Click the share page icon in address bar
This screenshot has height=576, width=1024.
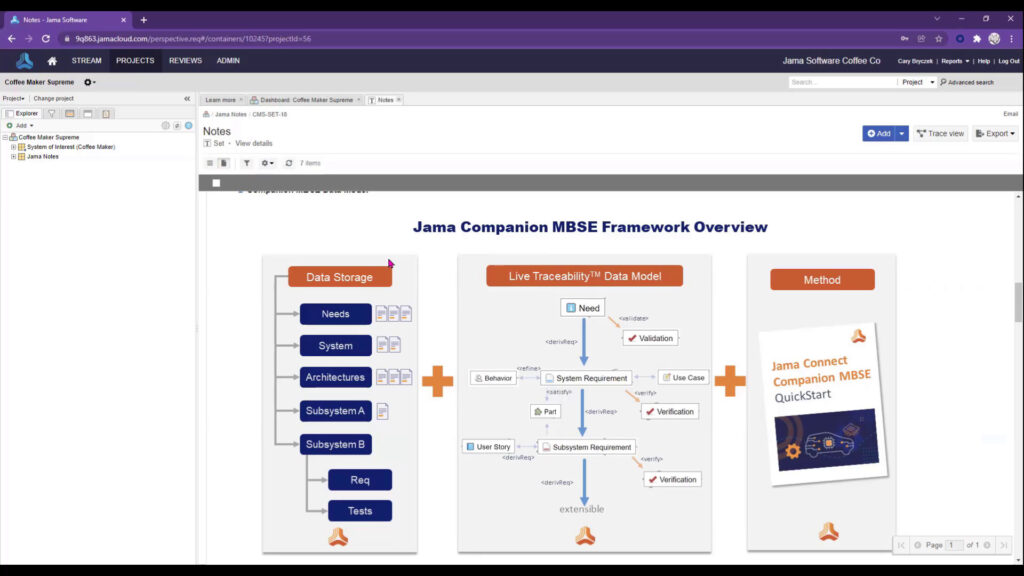click(x=921, y=39)
